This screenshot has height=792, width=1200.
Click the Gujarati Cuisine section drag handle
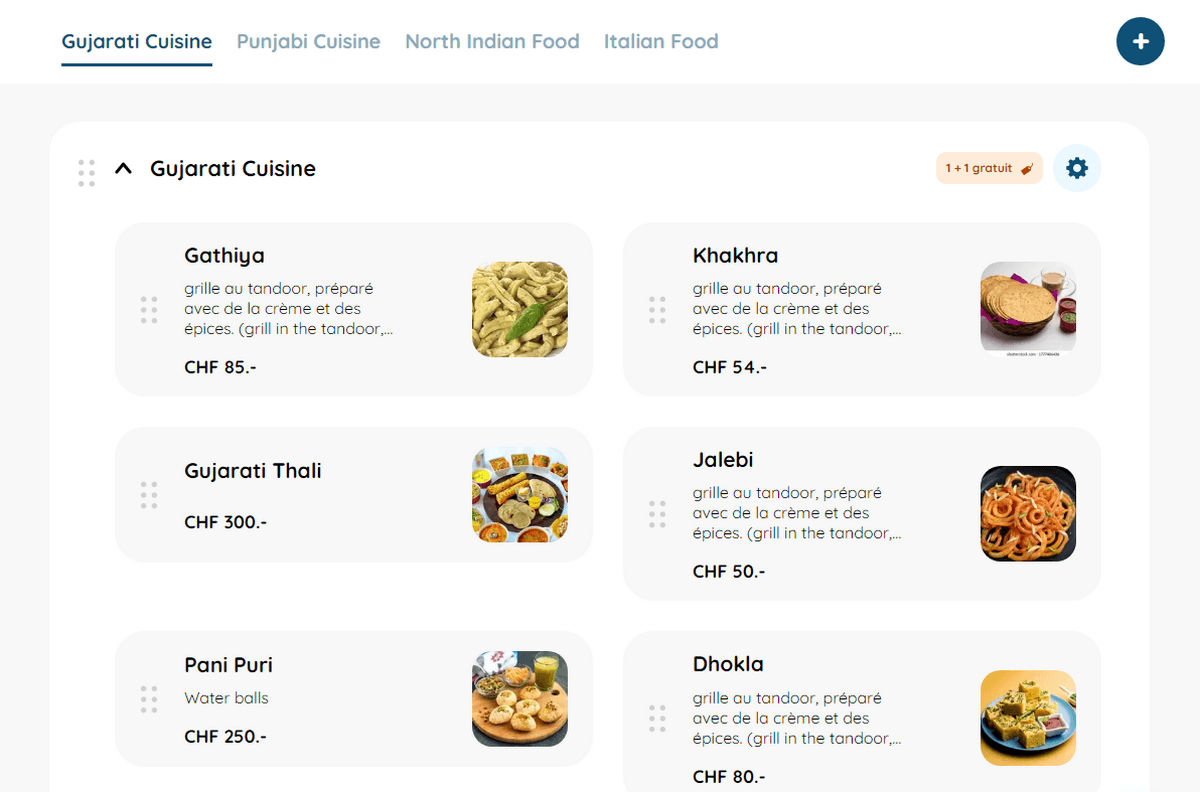87,172
